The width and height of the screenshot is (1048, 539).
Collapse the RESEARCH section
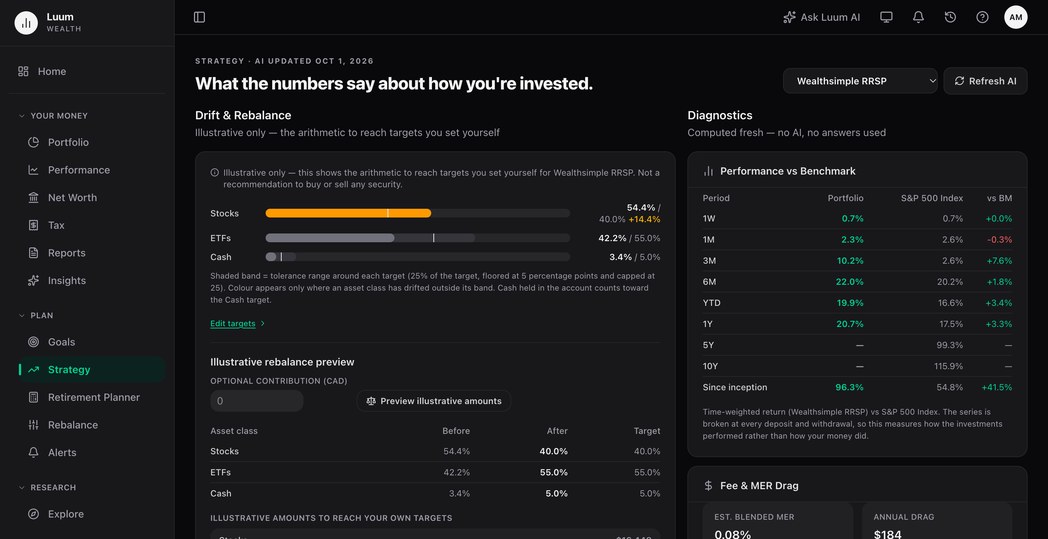(x=47, y=488)
